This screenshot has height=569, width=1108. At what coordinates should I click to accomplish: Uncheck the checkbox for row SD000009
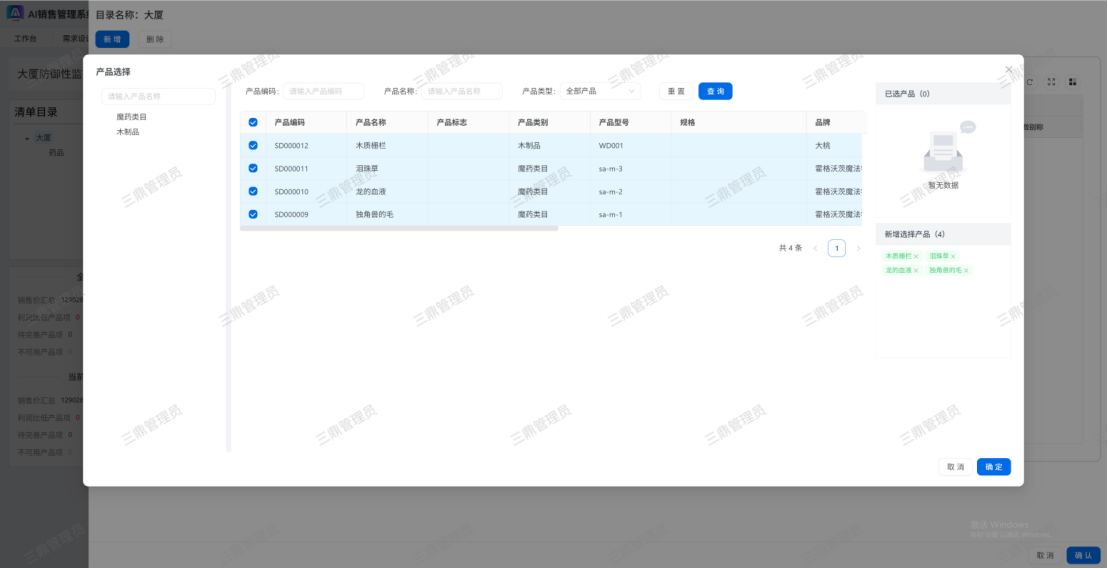[x=253, y=215]
